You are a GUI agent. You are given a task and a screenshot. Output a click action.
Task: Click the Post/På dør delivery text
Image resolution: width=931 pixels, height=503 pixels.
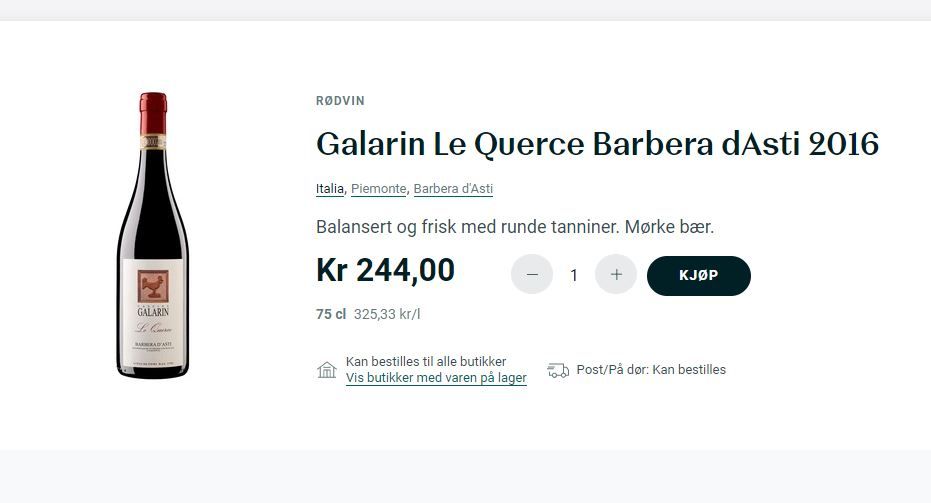click(651, 370)
